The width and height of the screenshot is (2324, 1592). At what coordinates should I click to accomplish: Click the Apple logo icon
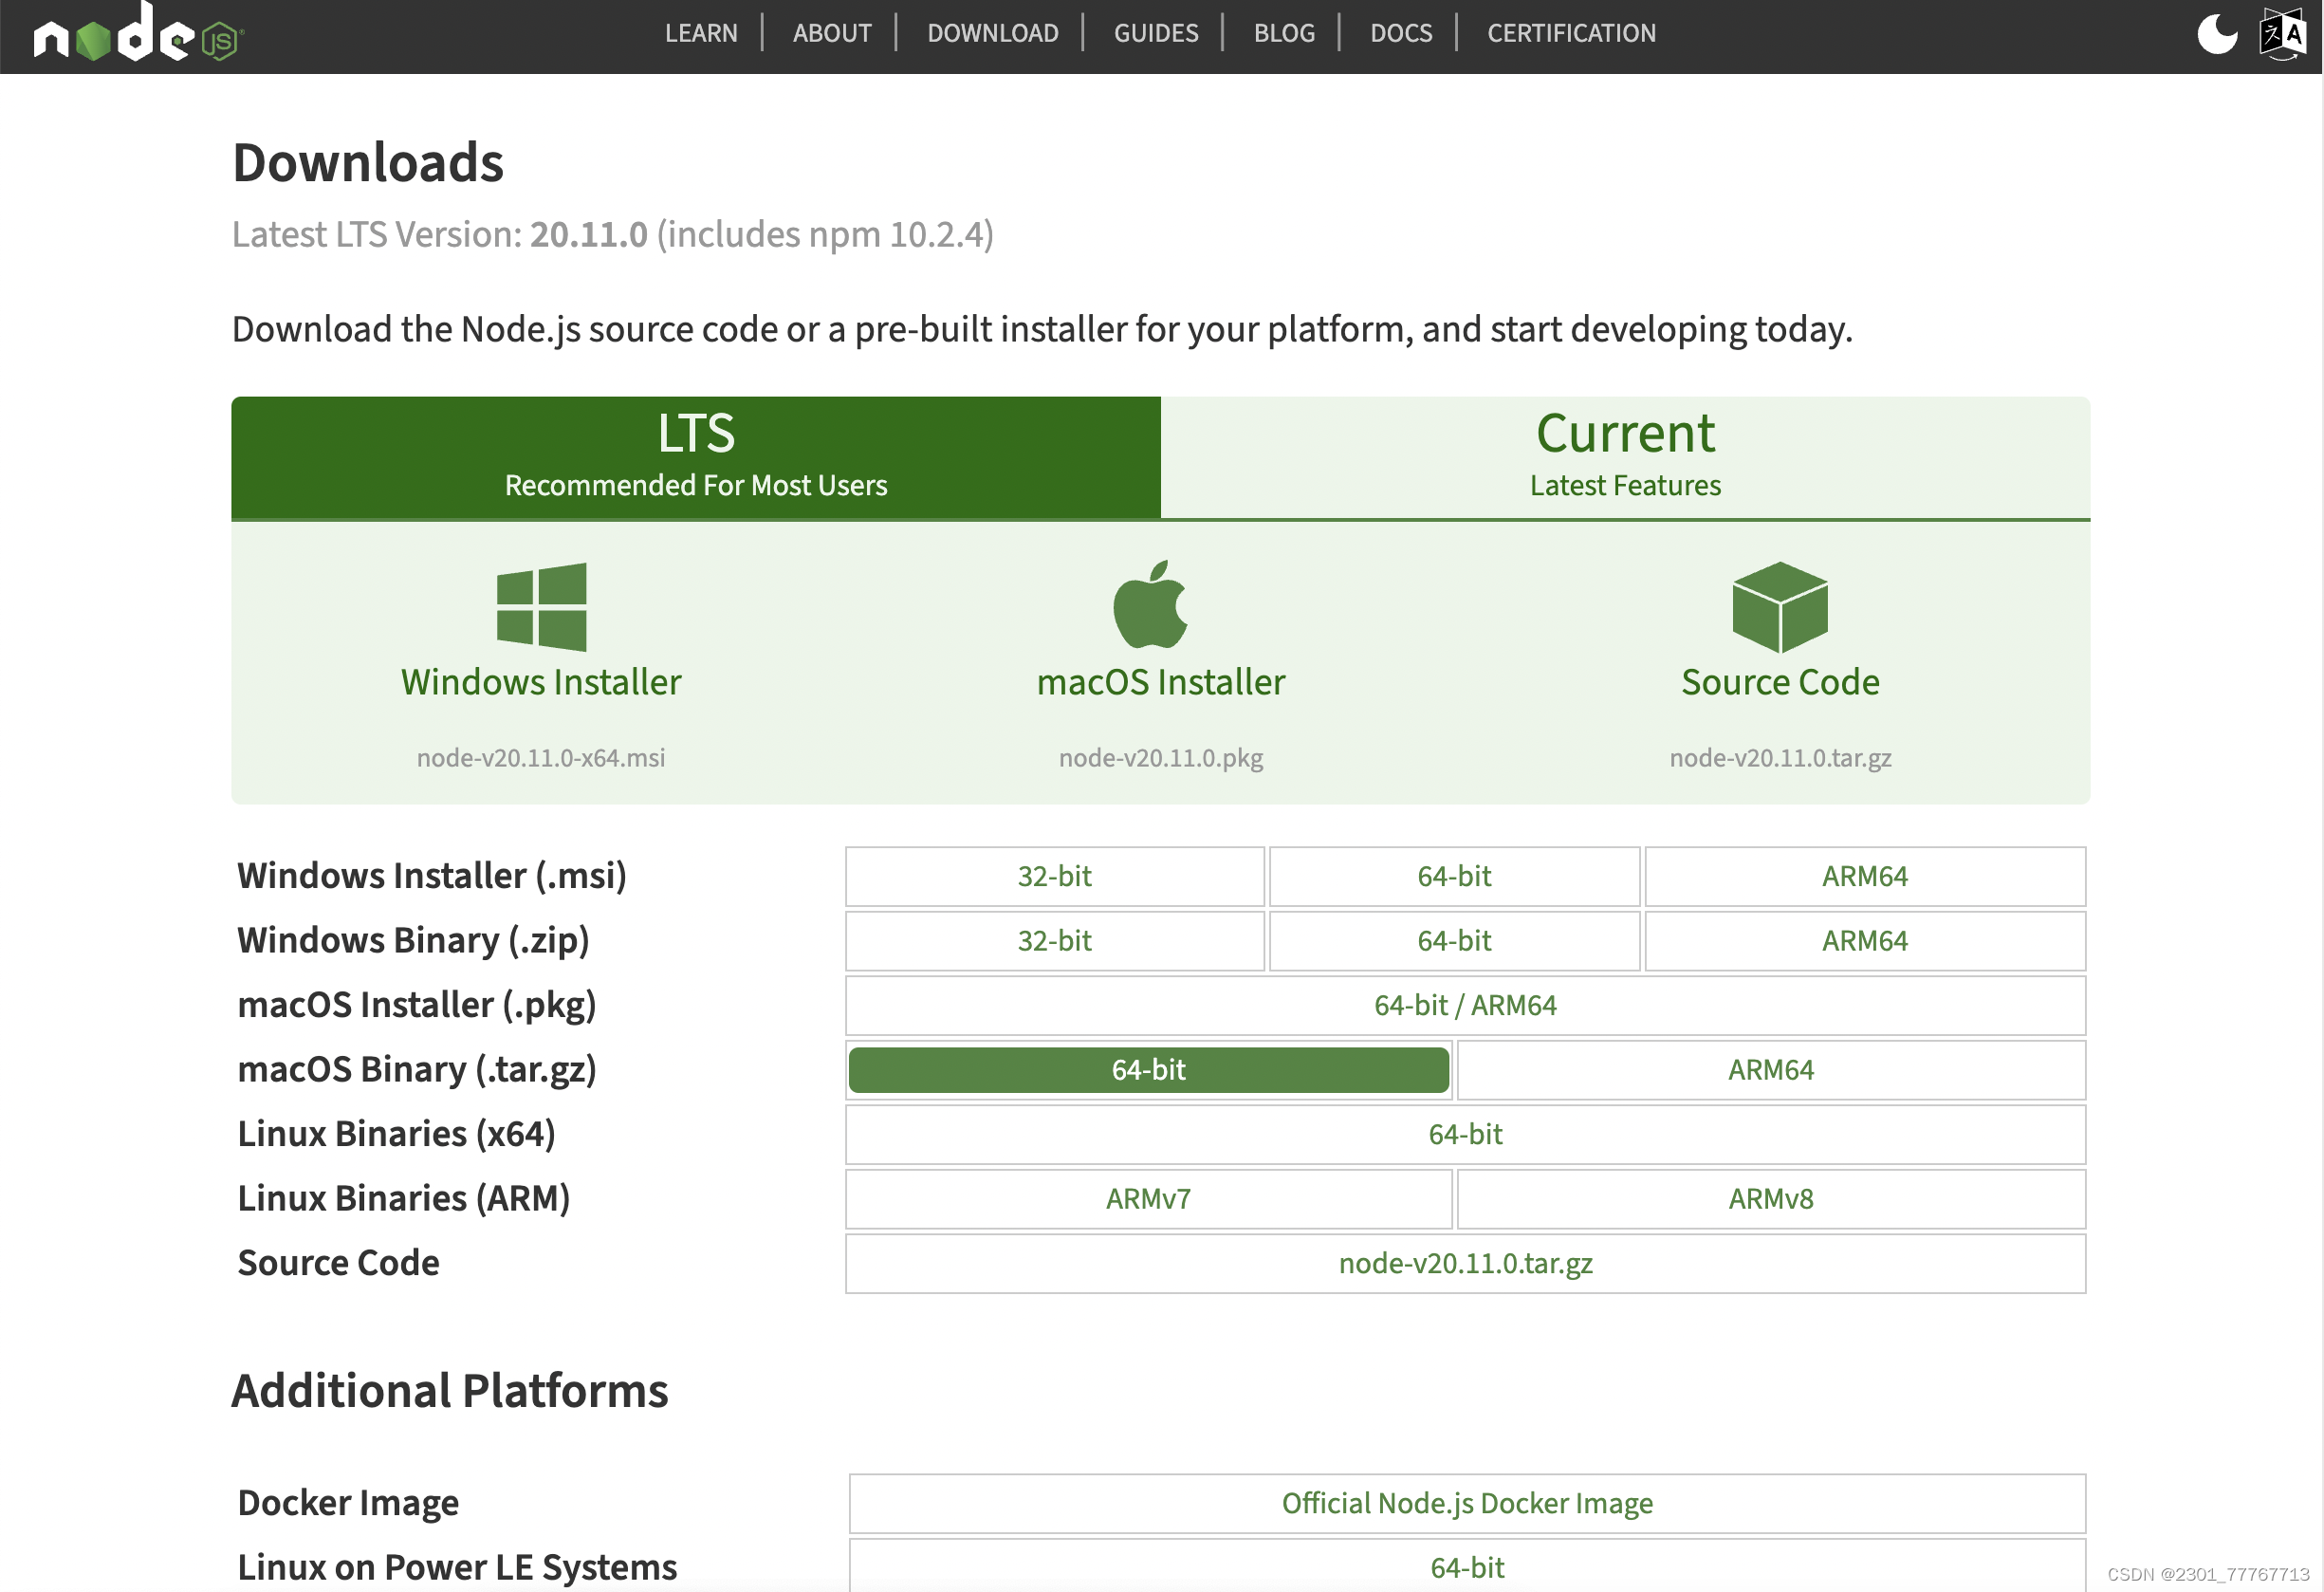[x=1150, y=604]
